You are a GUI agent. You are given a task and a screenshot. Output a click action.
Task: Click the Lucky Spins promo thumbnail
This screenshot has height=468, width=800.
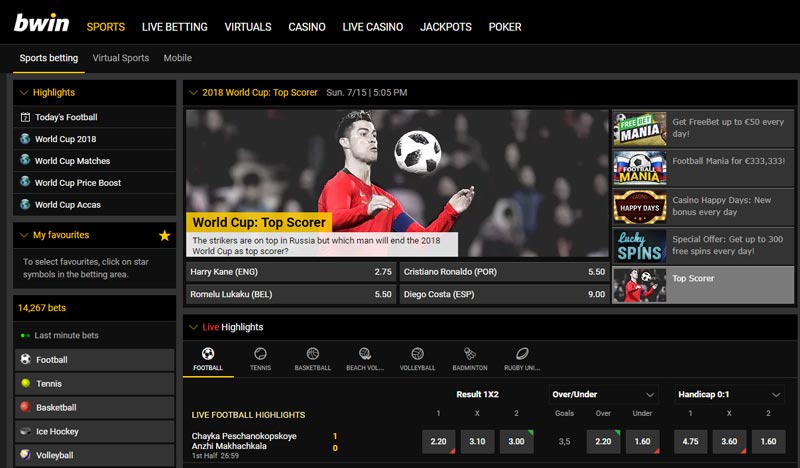[x=639, y=246]
